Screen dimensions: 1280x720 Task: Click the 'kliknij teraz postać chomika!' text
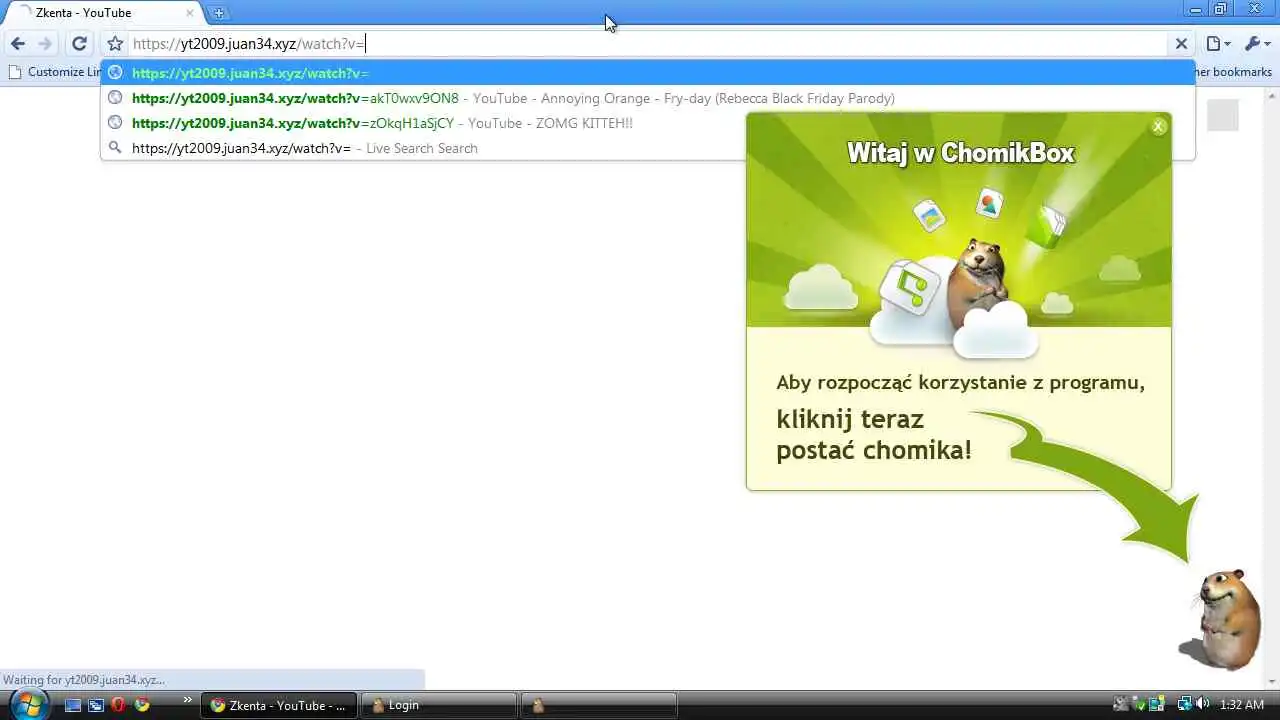pyautogui.click(x=874, y=434)
